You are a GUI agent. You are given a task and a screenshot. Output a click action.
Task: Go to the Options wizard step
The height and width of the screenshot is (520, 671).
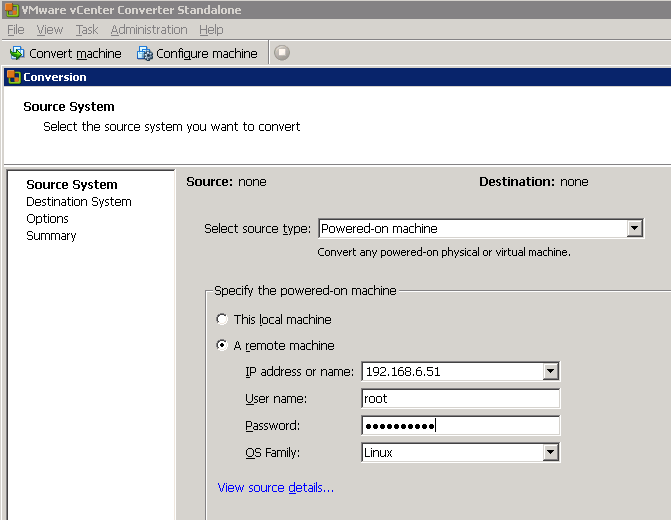coord(47,219)
